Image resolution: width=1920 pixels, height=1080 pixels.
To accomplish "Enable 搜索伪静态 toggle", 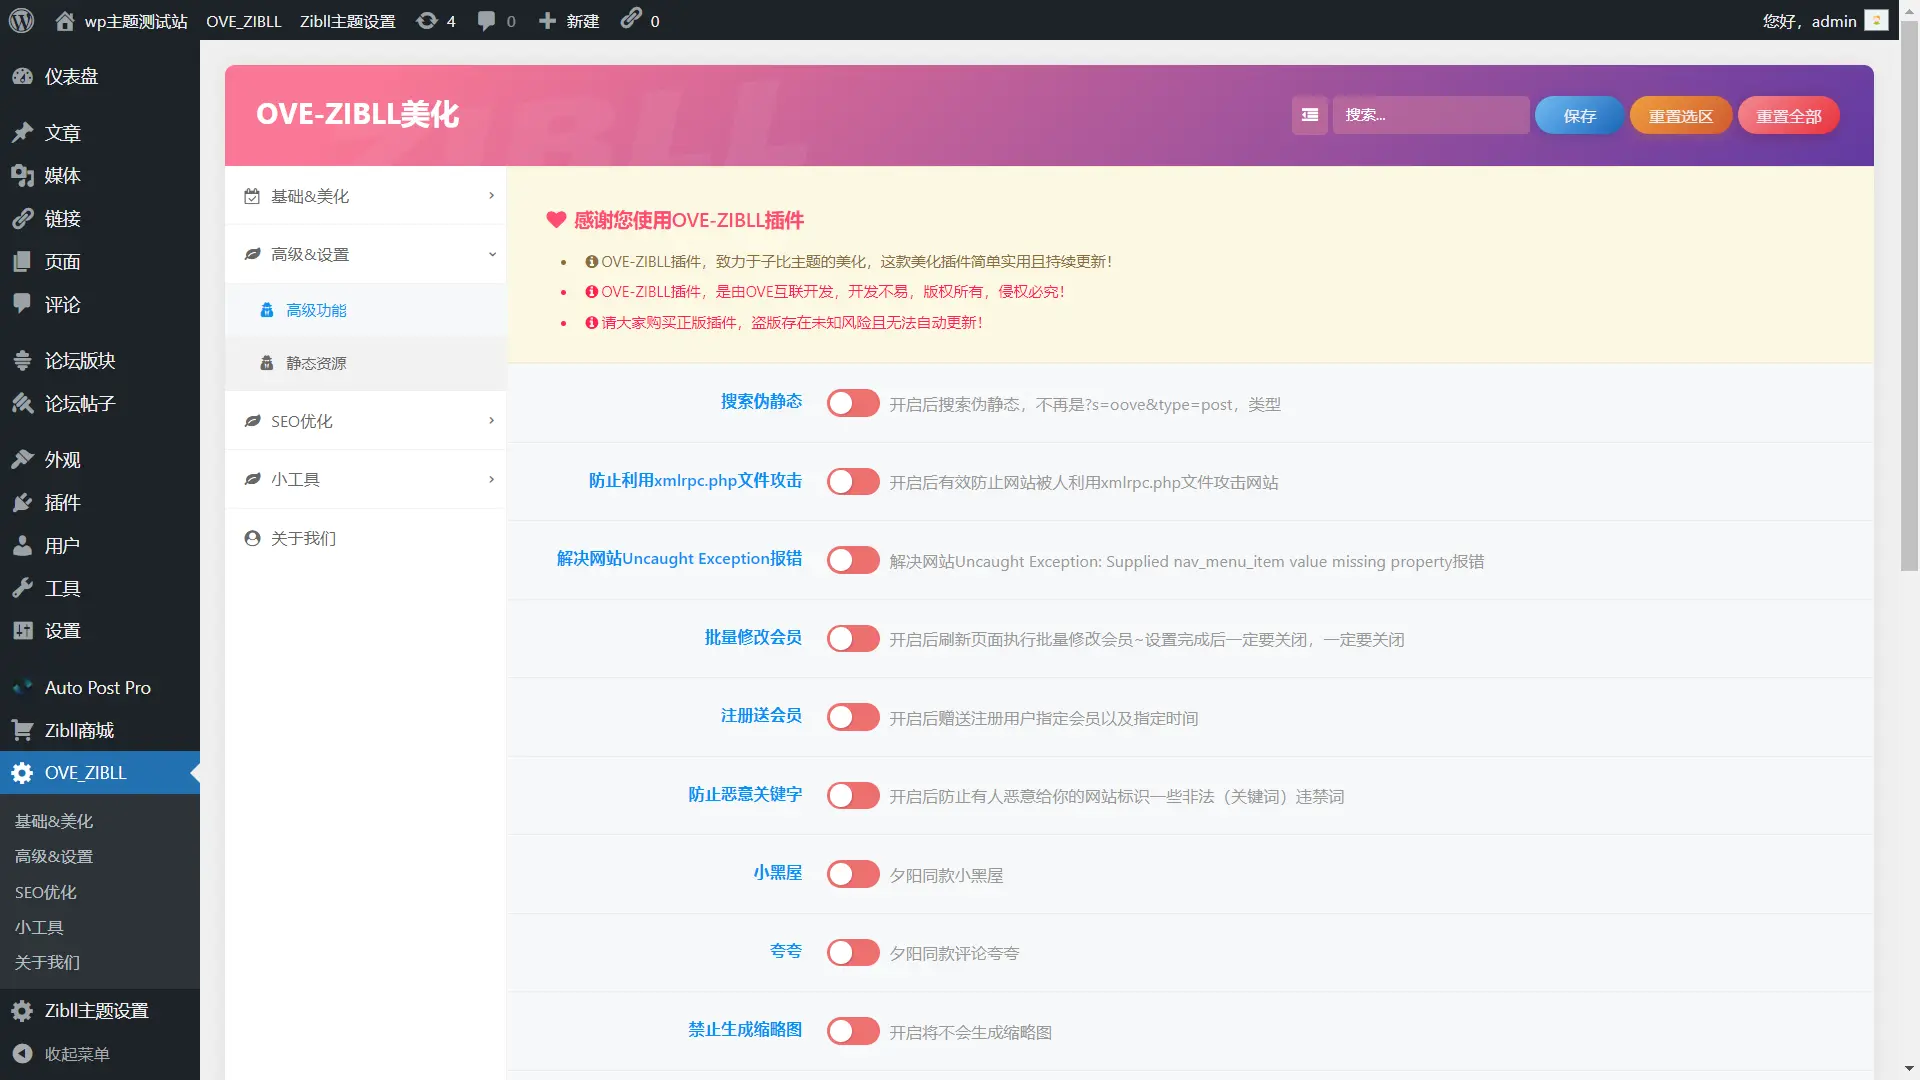I will [x=852, y=403].
